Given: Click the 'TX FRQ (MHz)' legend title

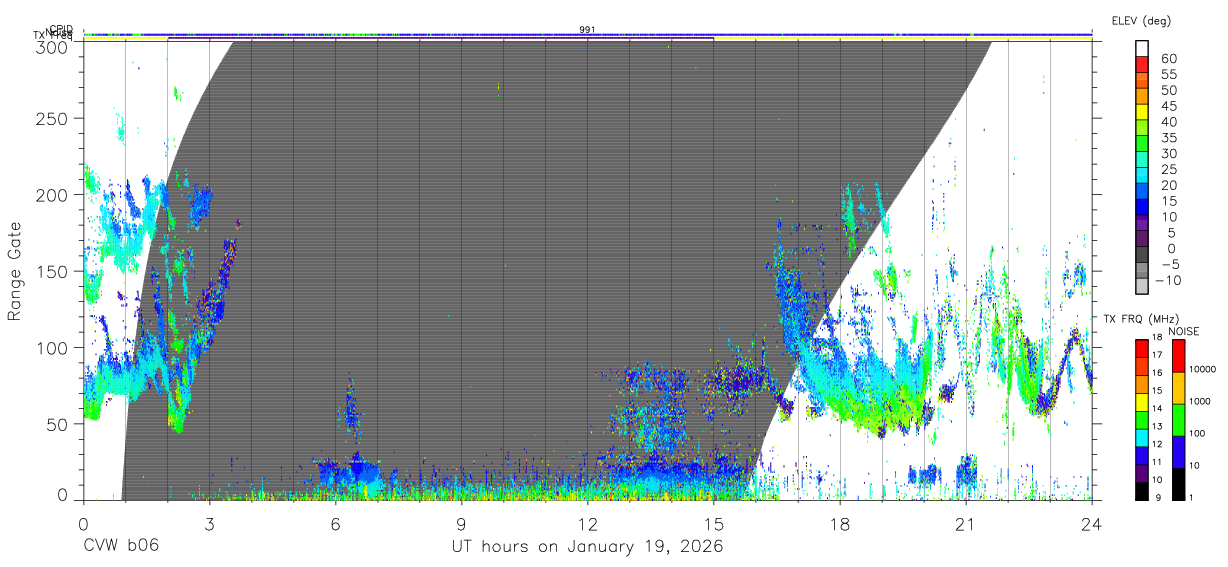Looking at the screenshot, I should (1141, 319).
